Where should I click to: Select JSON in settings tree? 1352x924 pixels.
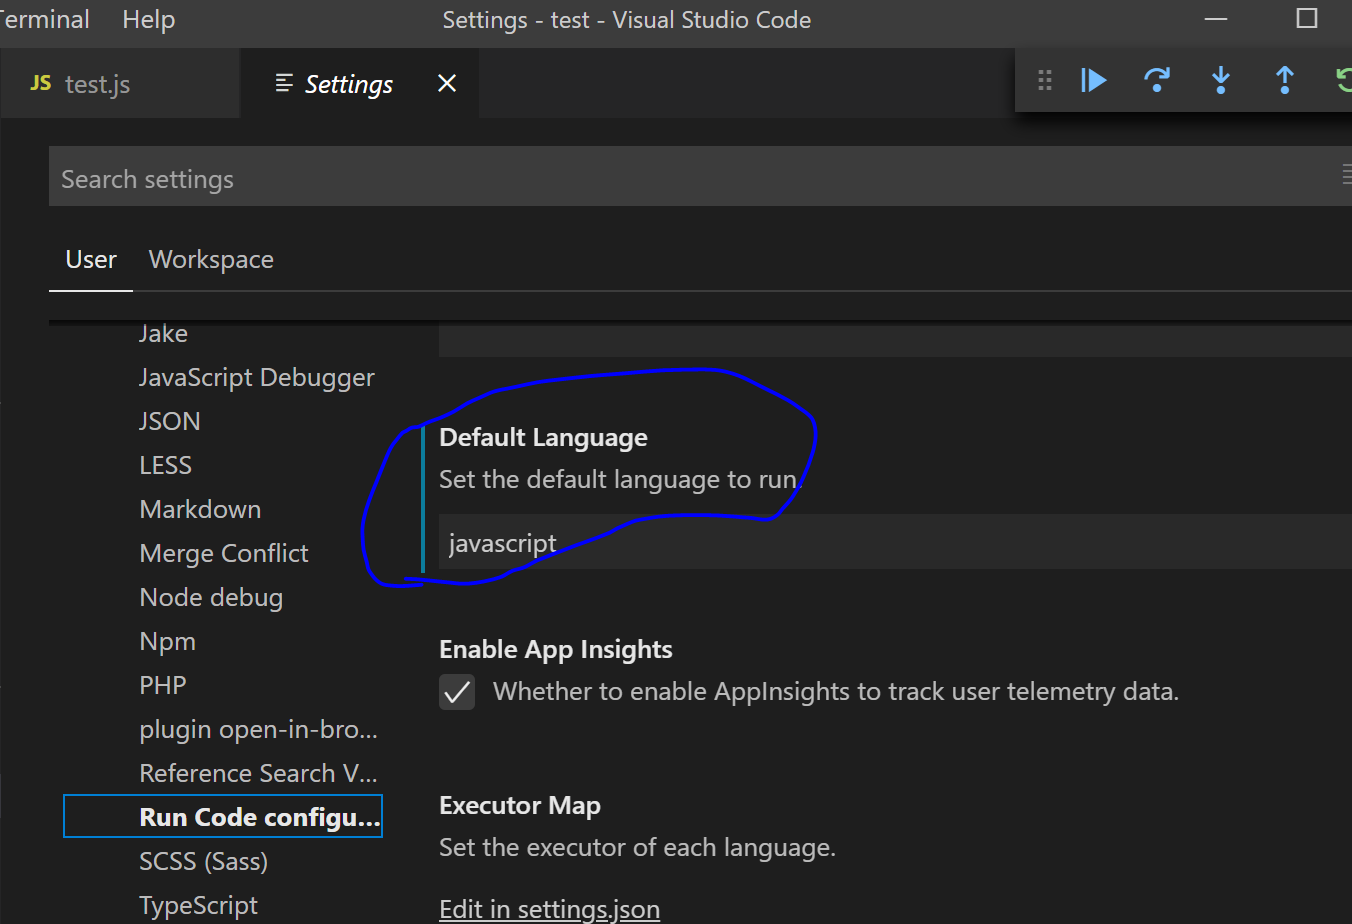(x=170, y=422)
